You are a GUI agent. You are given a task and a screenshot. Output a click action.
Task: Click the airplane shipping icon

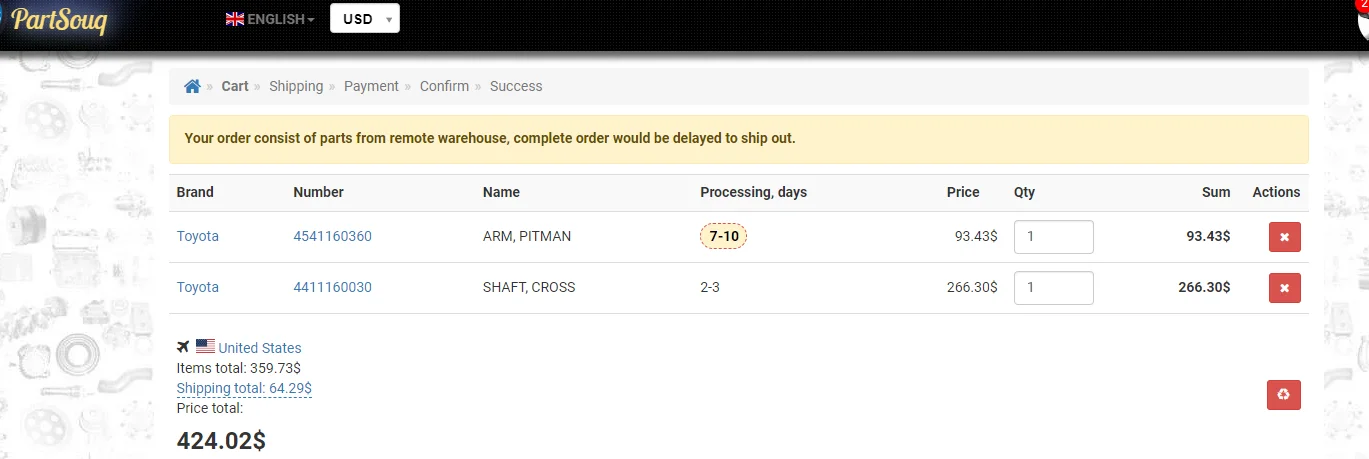183,347
